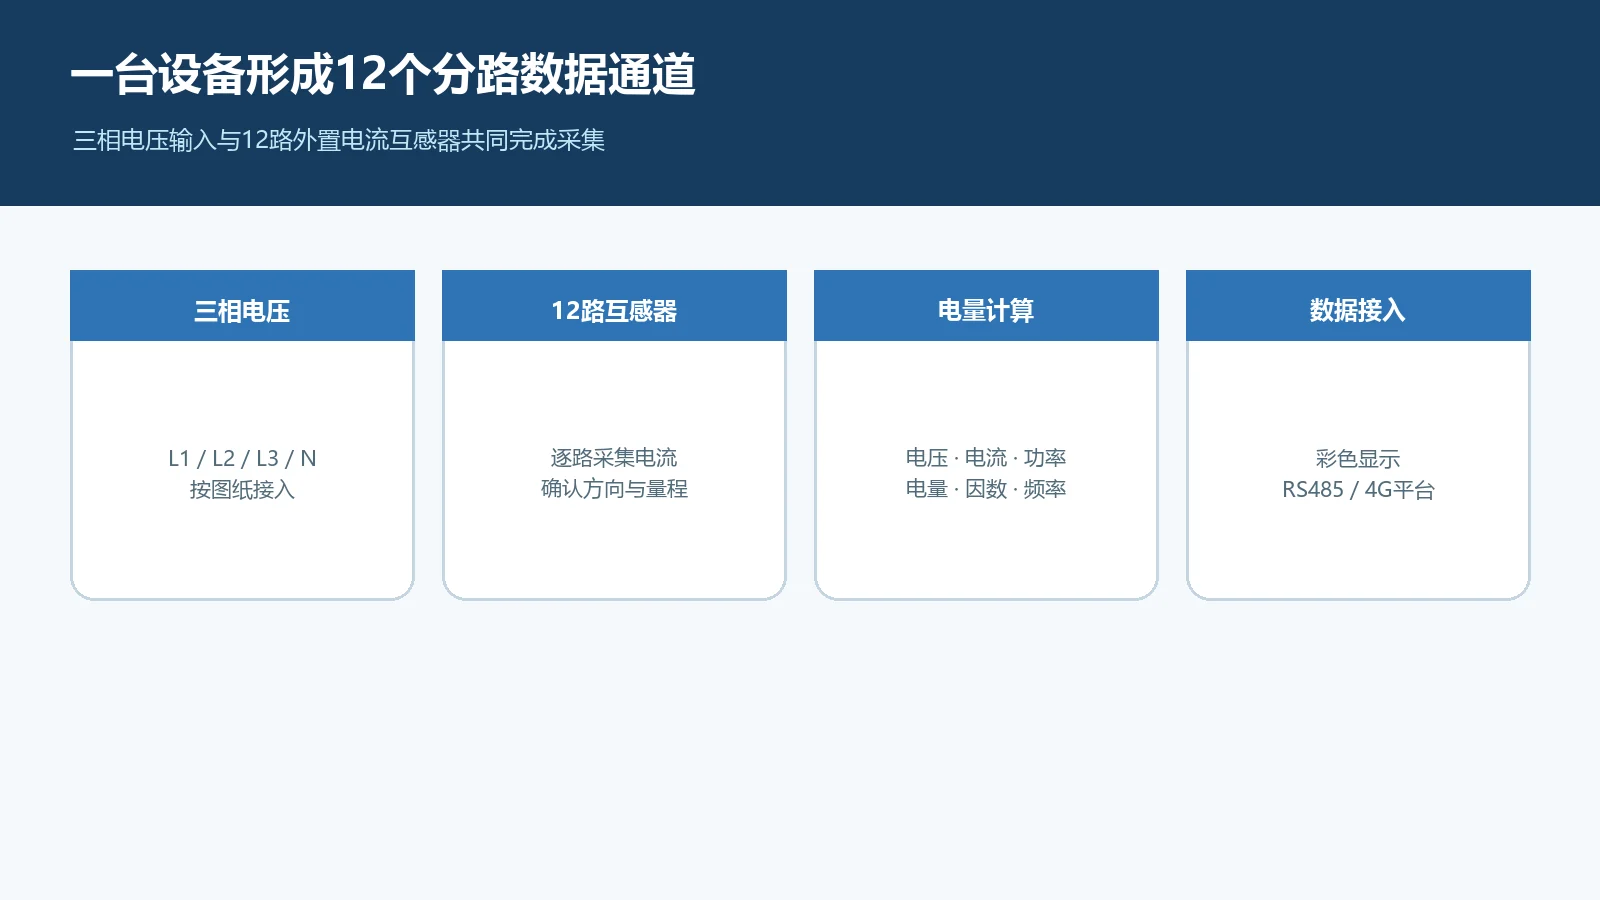Select the subtitle 三相电压输入与12路外置电流互感器共同完成采集
Viewport: 1600px width, 900px height.
tap(339, 140)
